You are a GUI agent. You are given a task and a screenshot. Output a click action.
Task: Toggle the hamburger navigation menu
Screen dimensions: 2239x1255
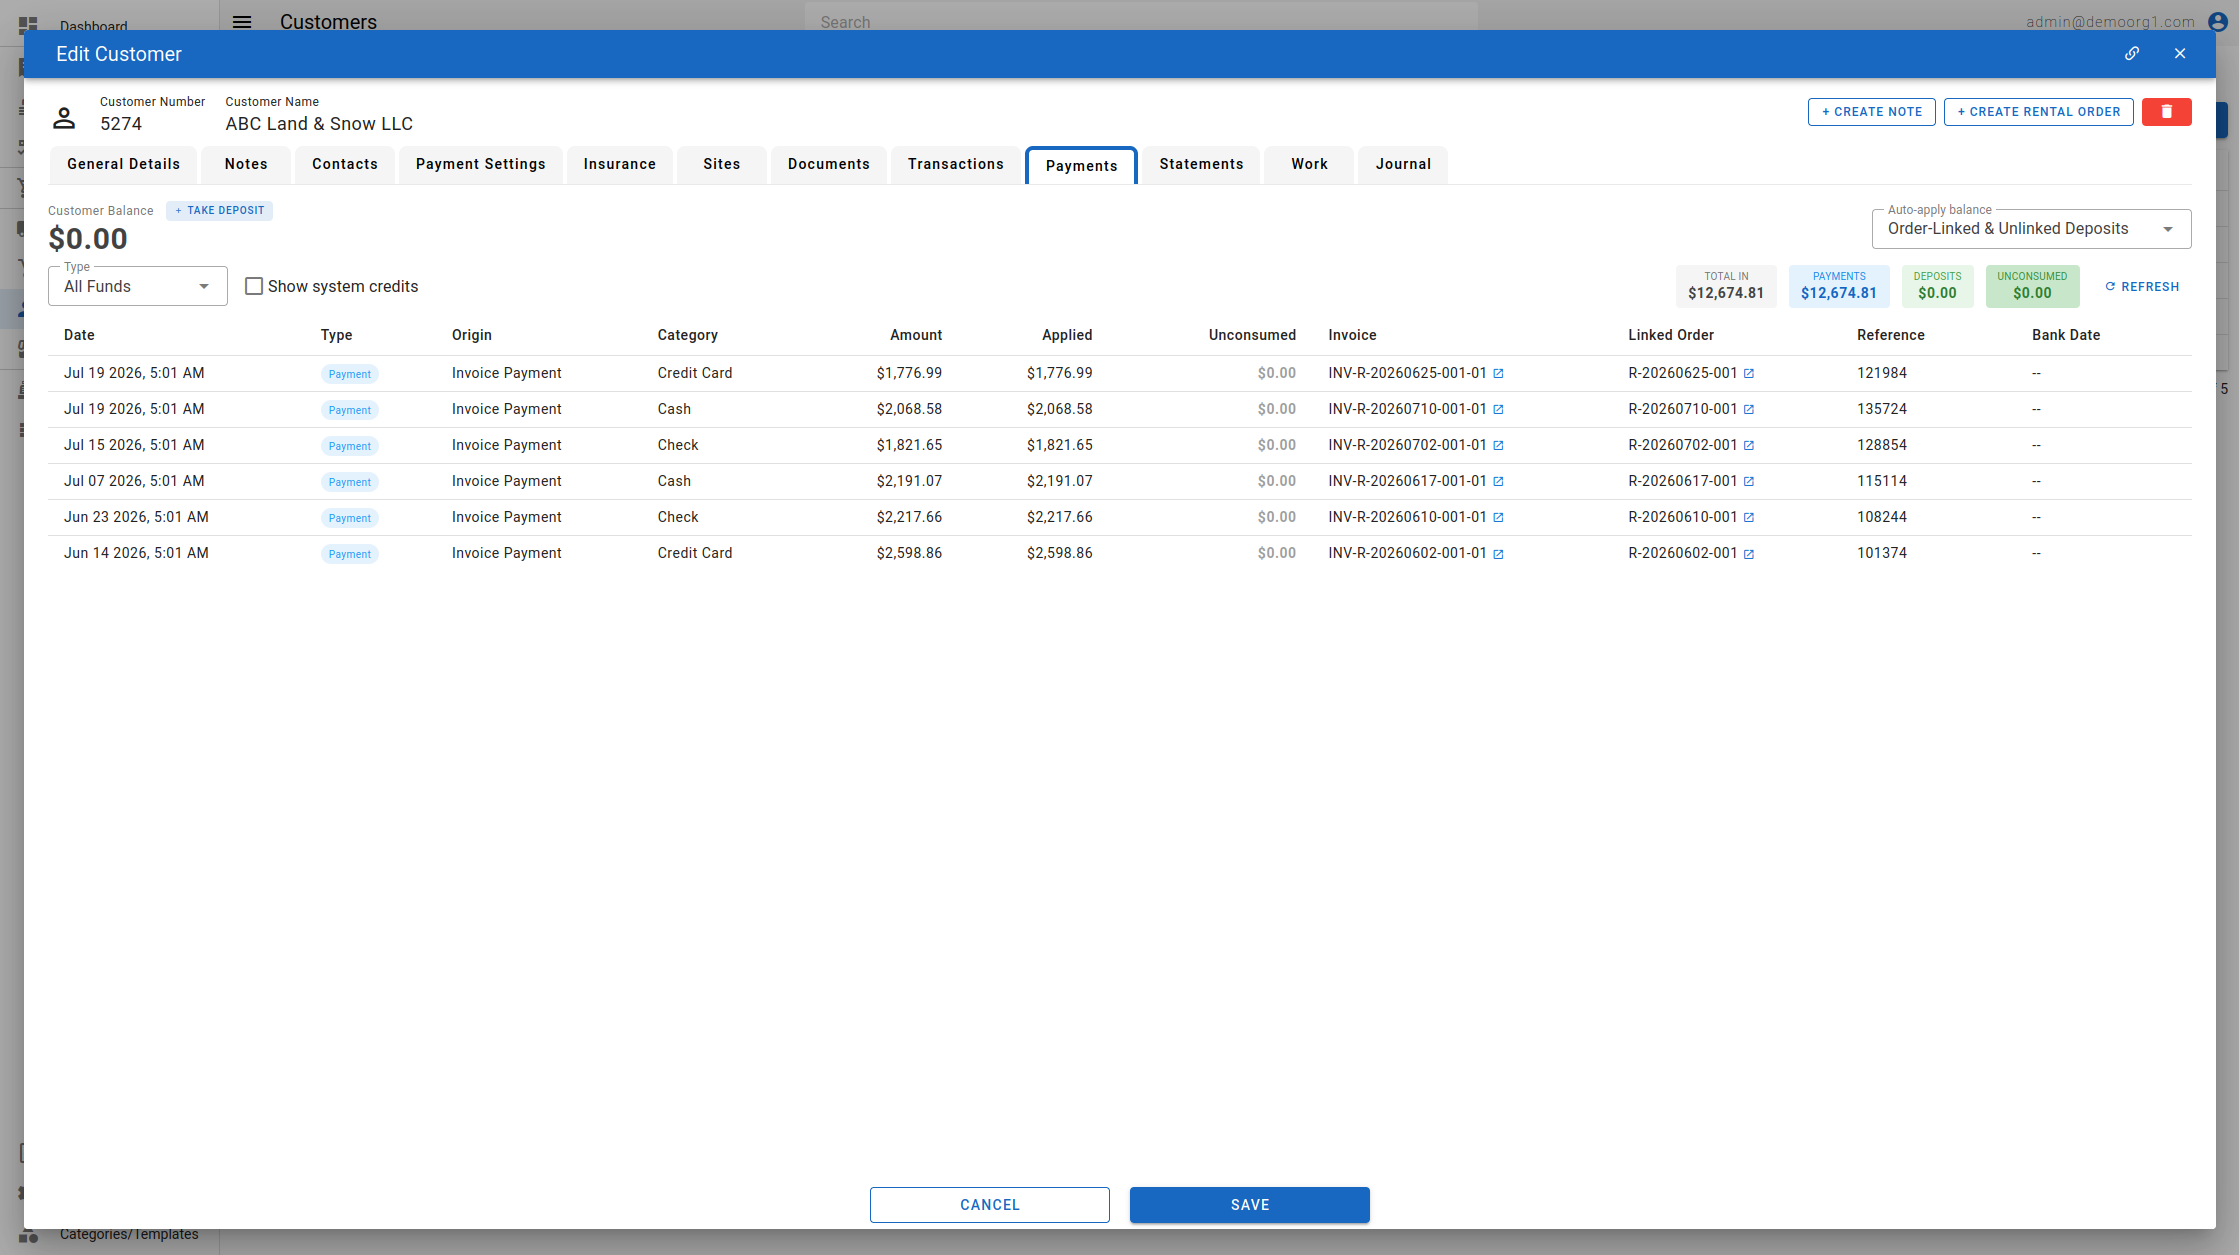click(242, 22)
